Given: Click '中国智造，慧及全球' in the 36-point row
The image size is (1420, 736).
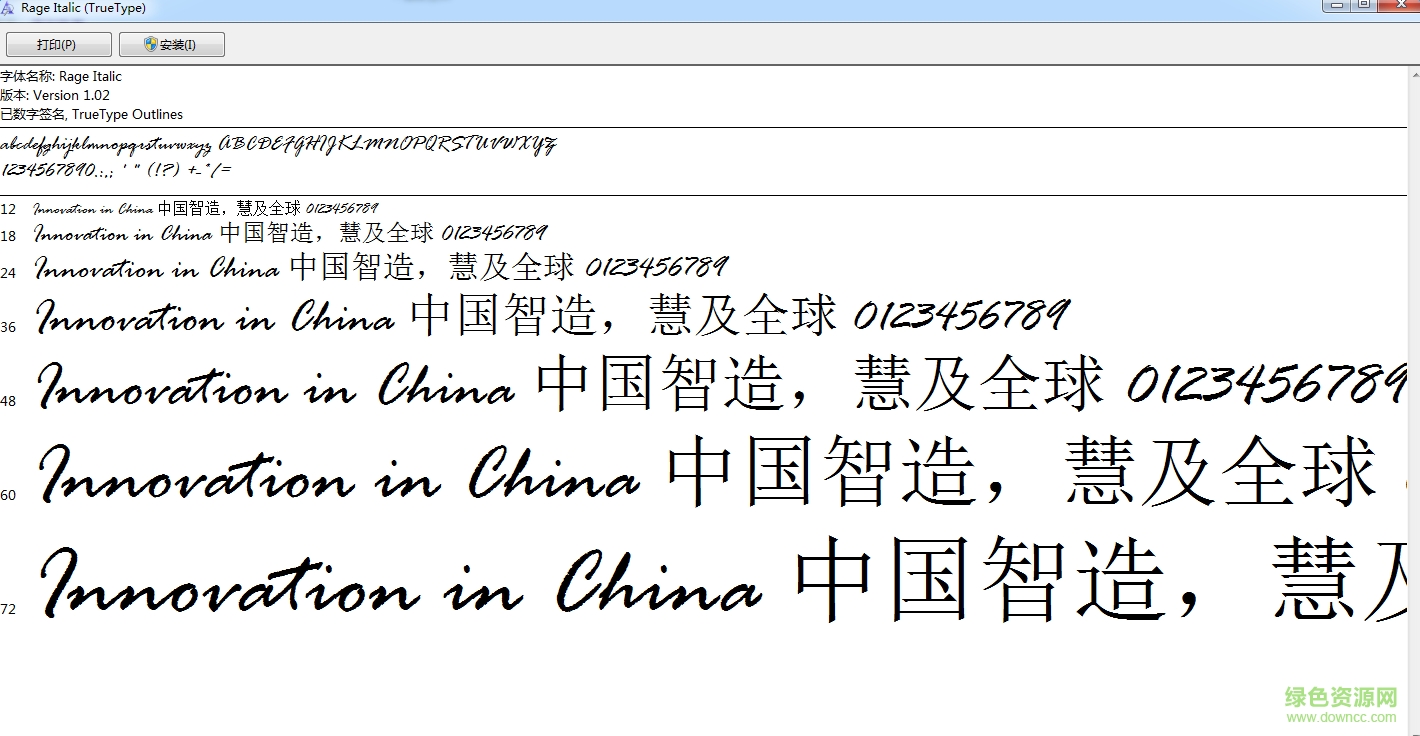Looking at the screenshot, I should coord(623,315).
